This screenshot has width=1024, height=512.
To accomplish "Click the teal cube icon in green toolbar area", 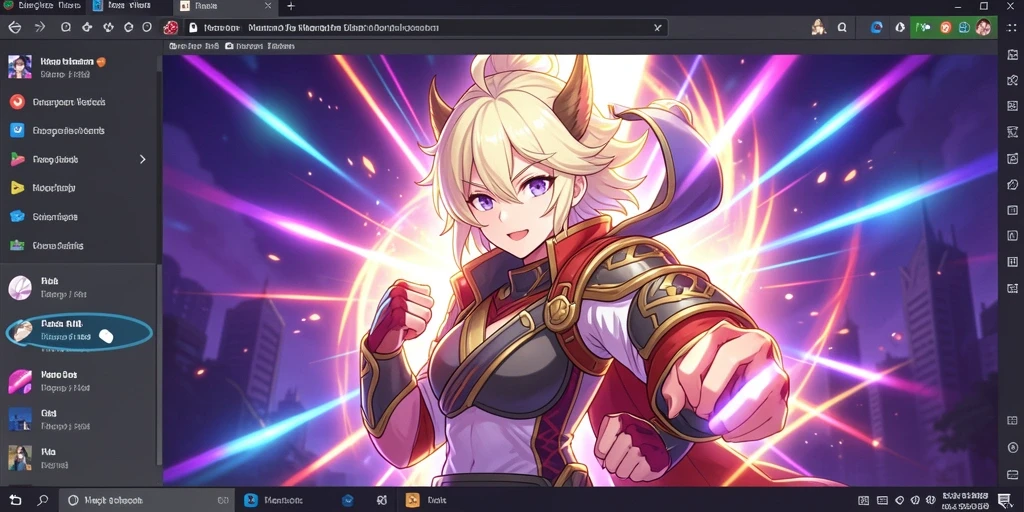I will coord(964,27).
